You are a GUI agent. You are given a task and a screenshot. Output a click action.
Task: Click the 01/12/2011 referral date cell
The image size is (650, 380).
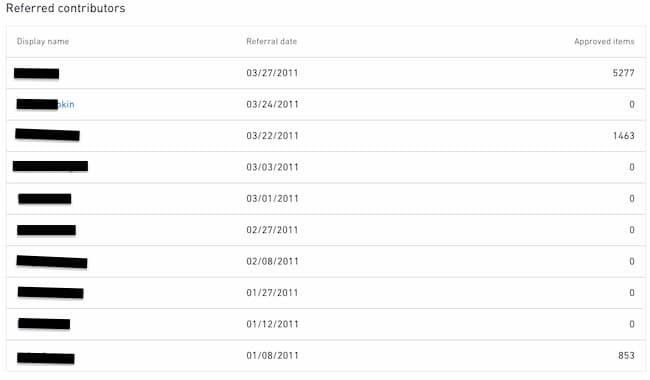[272, 324]
